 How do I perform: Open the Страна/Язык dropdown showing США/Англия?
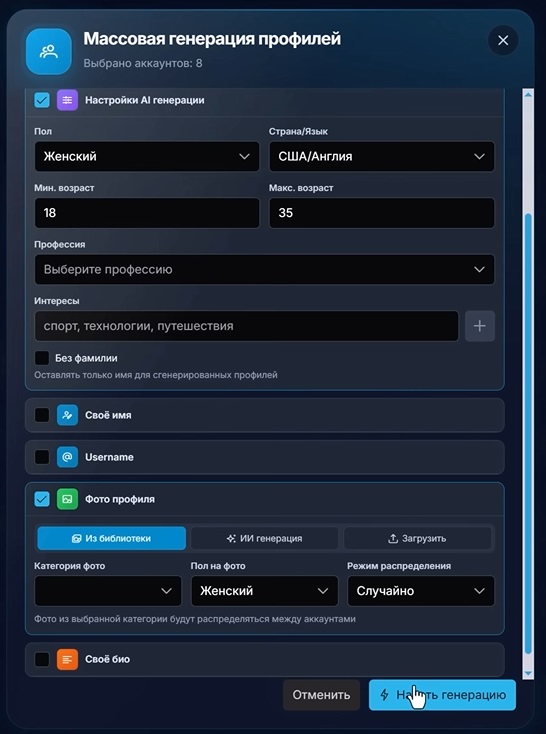[382, 156]
